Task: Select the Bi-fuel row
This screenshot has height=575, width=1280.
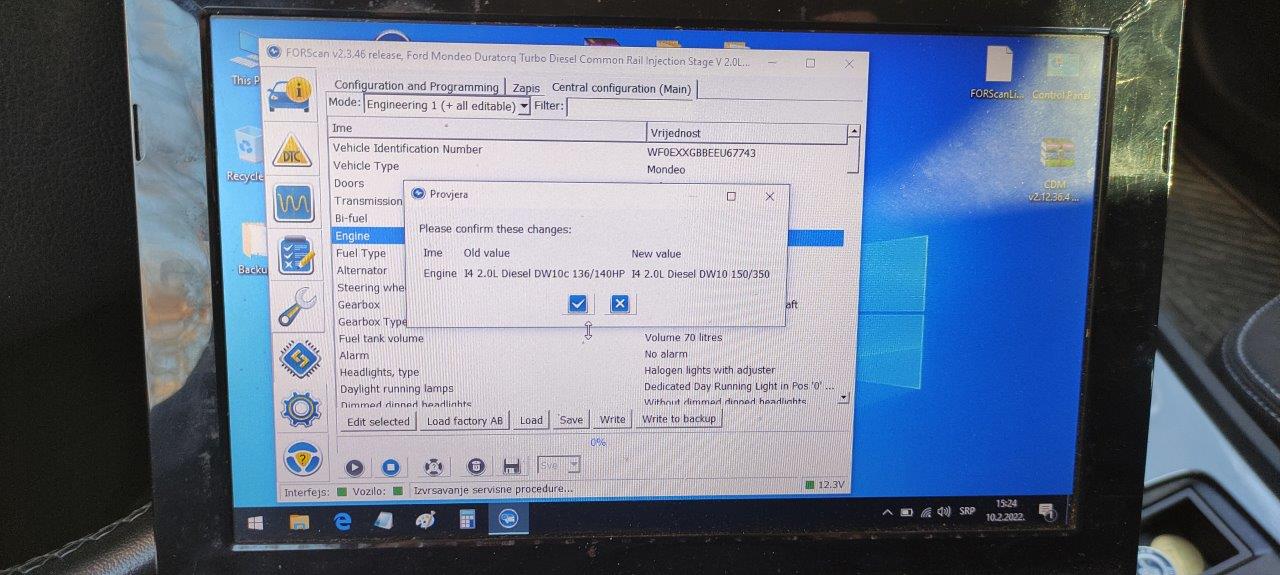Action: (x=368, y=218)
